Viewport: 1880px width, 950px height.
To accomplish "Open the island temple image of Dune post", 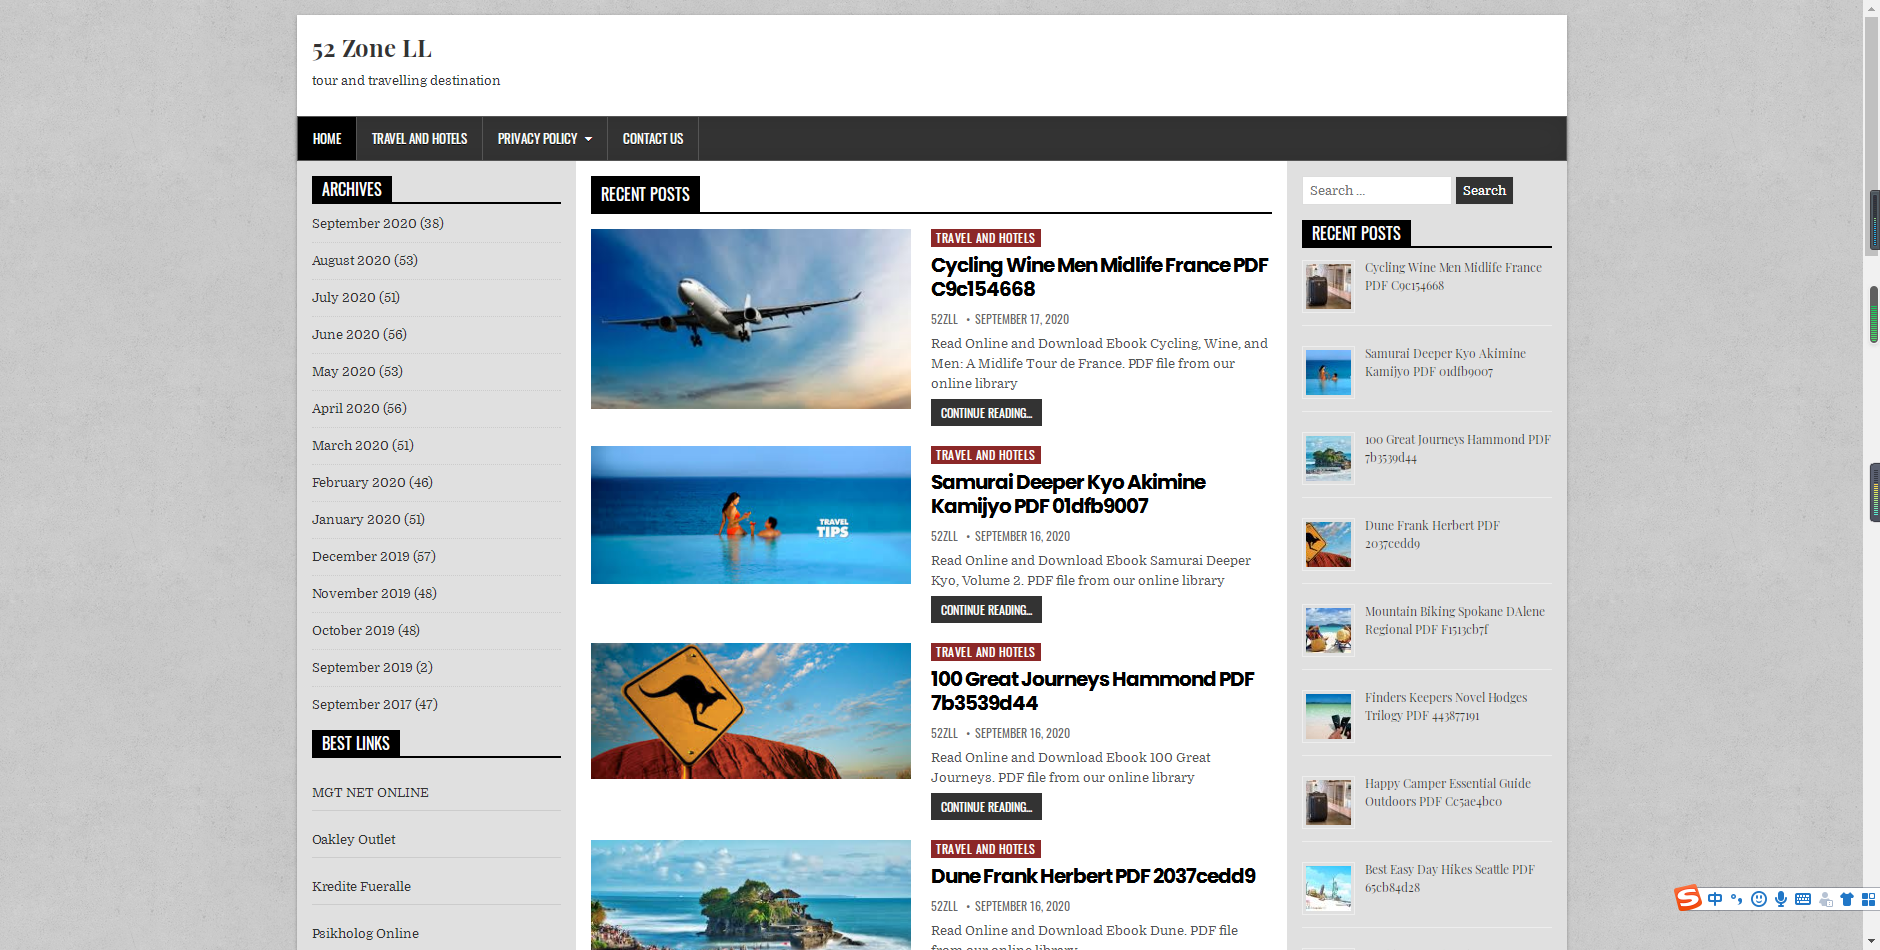I will point(751,895).
